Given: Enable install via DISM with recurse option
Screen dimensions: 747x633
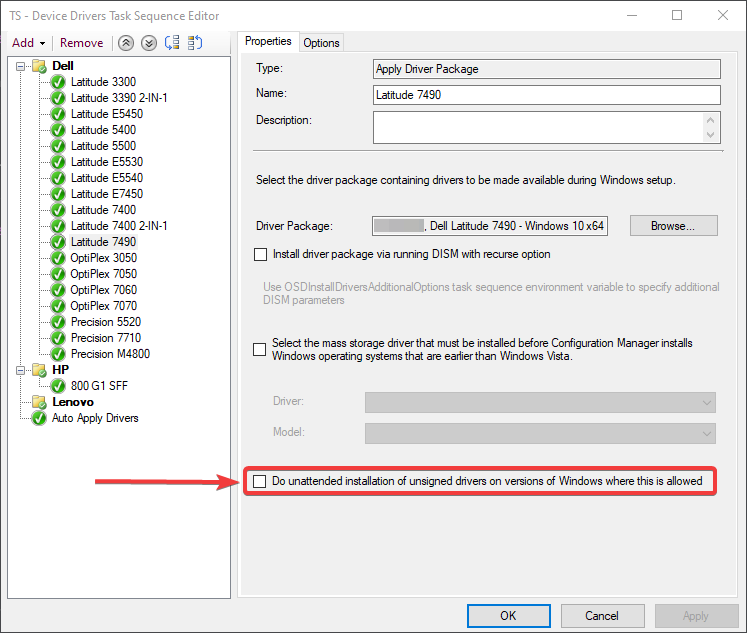Looking at the screenshot, I should point(261,254).
